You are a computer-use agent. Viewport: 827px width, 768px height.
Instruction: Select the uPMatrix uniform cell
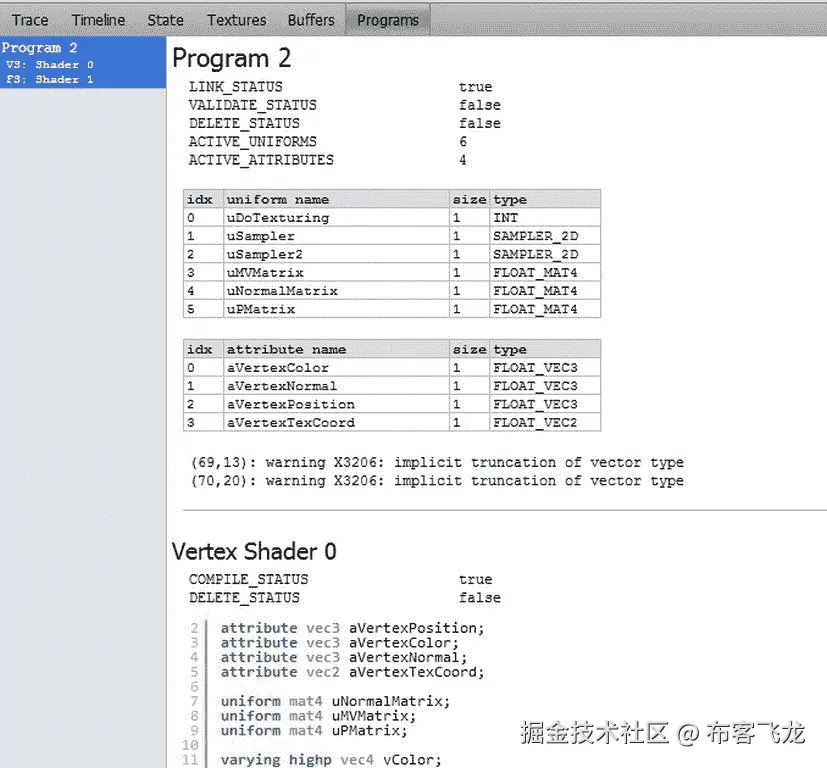[x=336, y=309]
